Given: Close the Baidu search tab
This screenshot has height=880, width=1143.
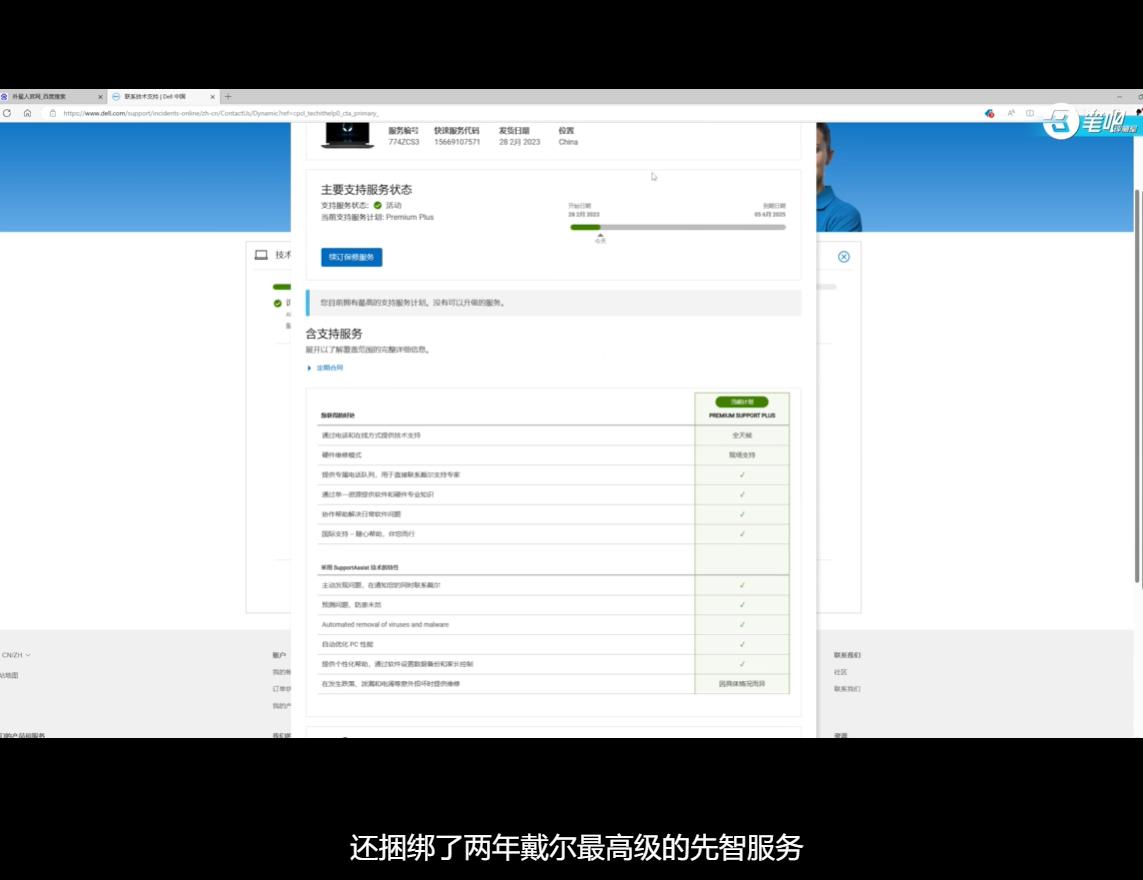Looking at the screenshot, I should tap(101, 96).
